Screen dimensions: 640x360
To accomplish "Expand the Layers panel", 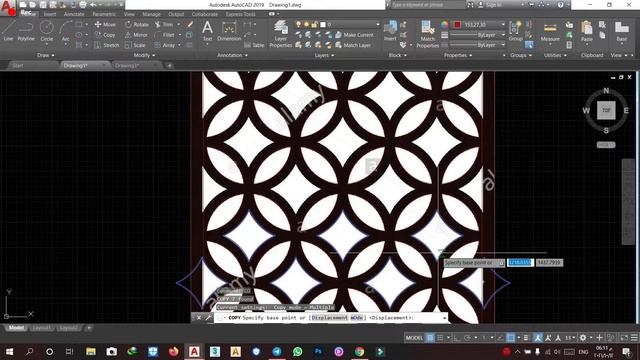I will [324, 55].
